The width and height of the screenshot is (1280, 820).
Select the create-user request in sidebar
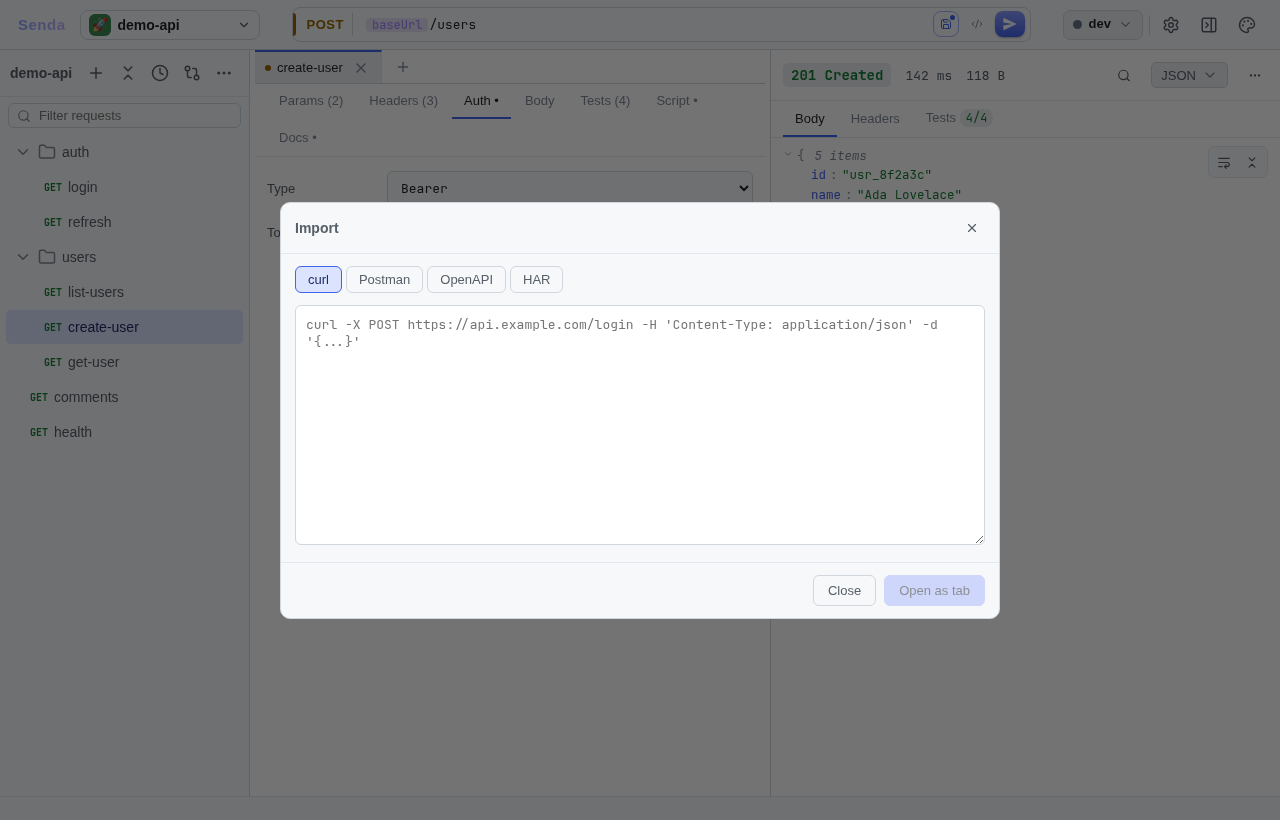(124, 327)
